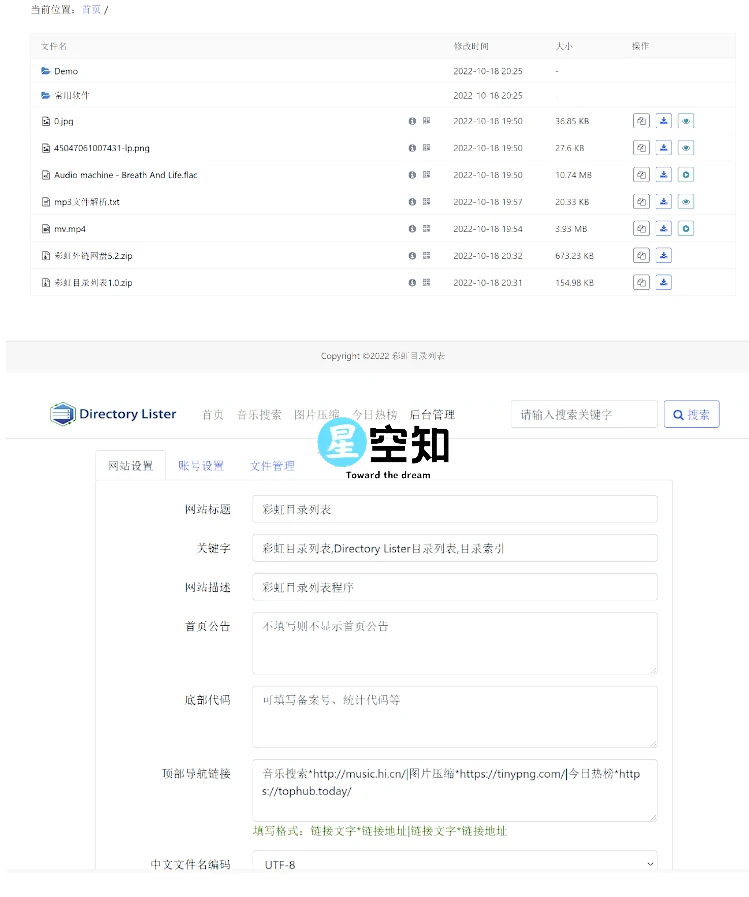The image size is (749, 897).
Task: Copy link of 45047061007431-lp.png
Action: click(641, 148)
